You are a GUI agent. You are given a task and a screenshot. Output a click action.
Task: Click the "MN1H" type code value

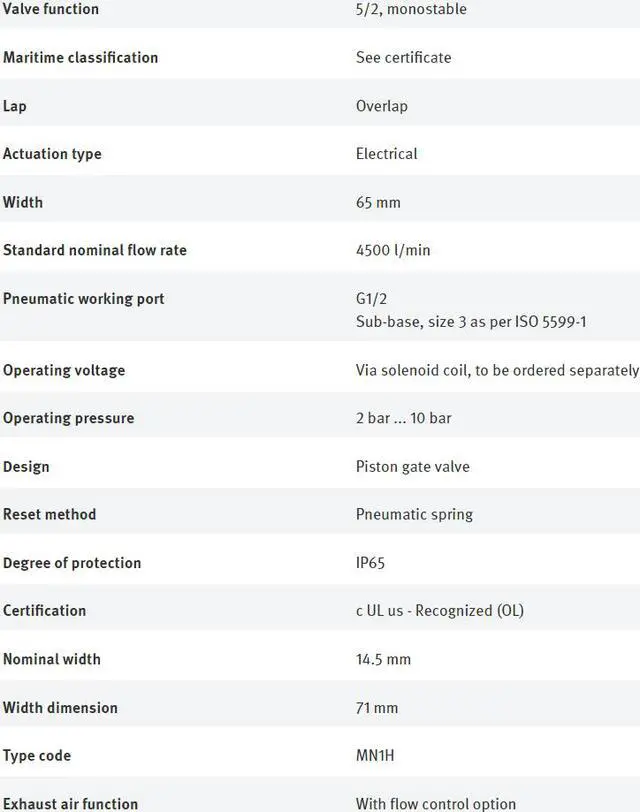(x=375, y=756)
